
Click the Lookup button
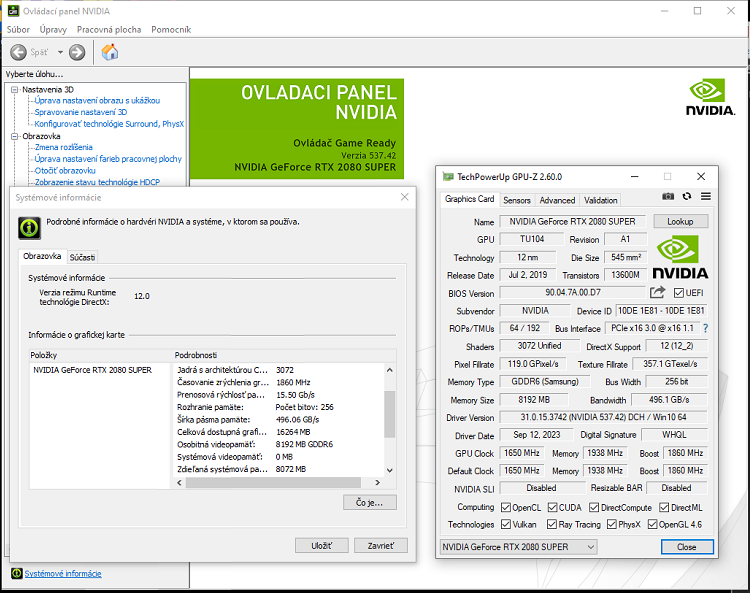680,221
